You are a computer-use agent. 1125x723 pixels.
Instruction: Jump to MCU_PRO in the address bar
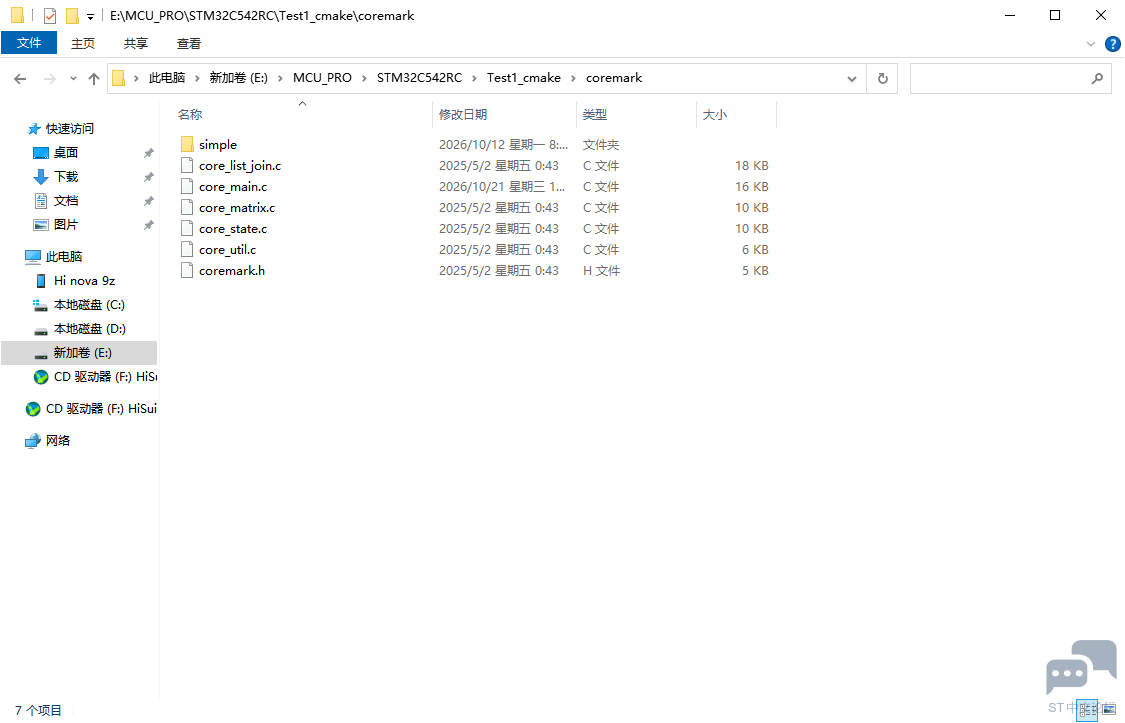click(322, 78)
